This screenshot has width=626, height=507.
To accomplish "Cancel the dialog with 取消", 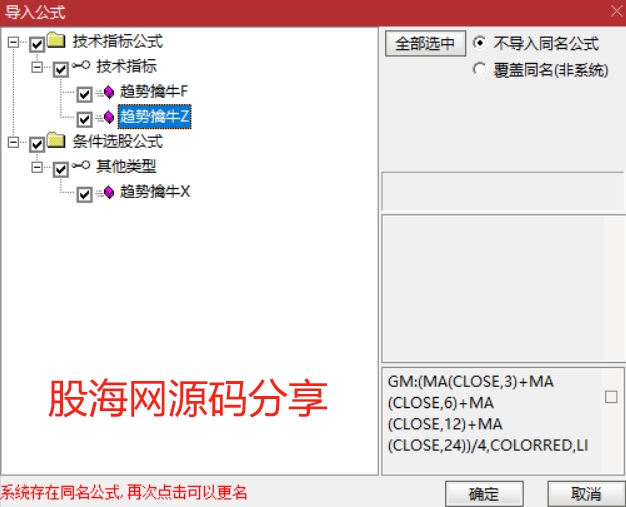I will click(586, 494).
